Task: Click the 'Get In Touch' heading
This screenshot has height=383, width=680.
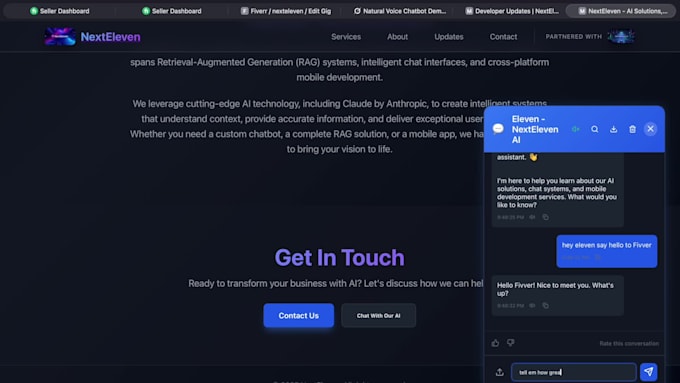Action: click(x=340, y=257)
